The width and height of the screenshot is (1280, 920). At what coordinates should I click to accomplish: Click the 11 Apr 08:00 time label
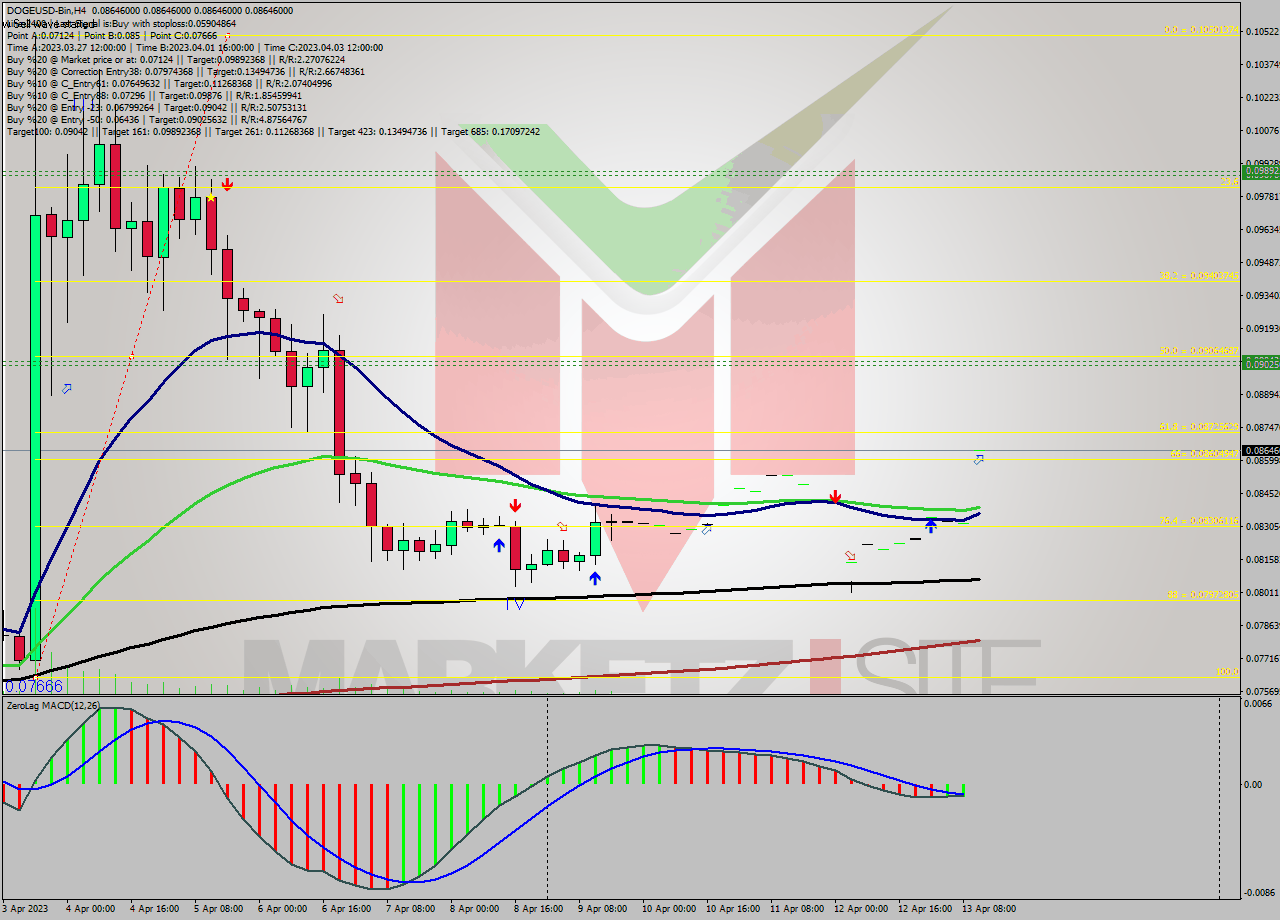coord(796,909)
